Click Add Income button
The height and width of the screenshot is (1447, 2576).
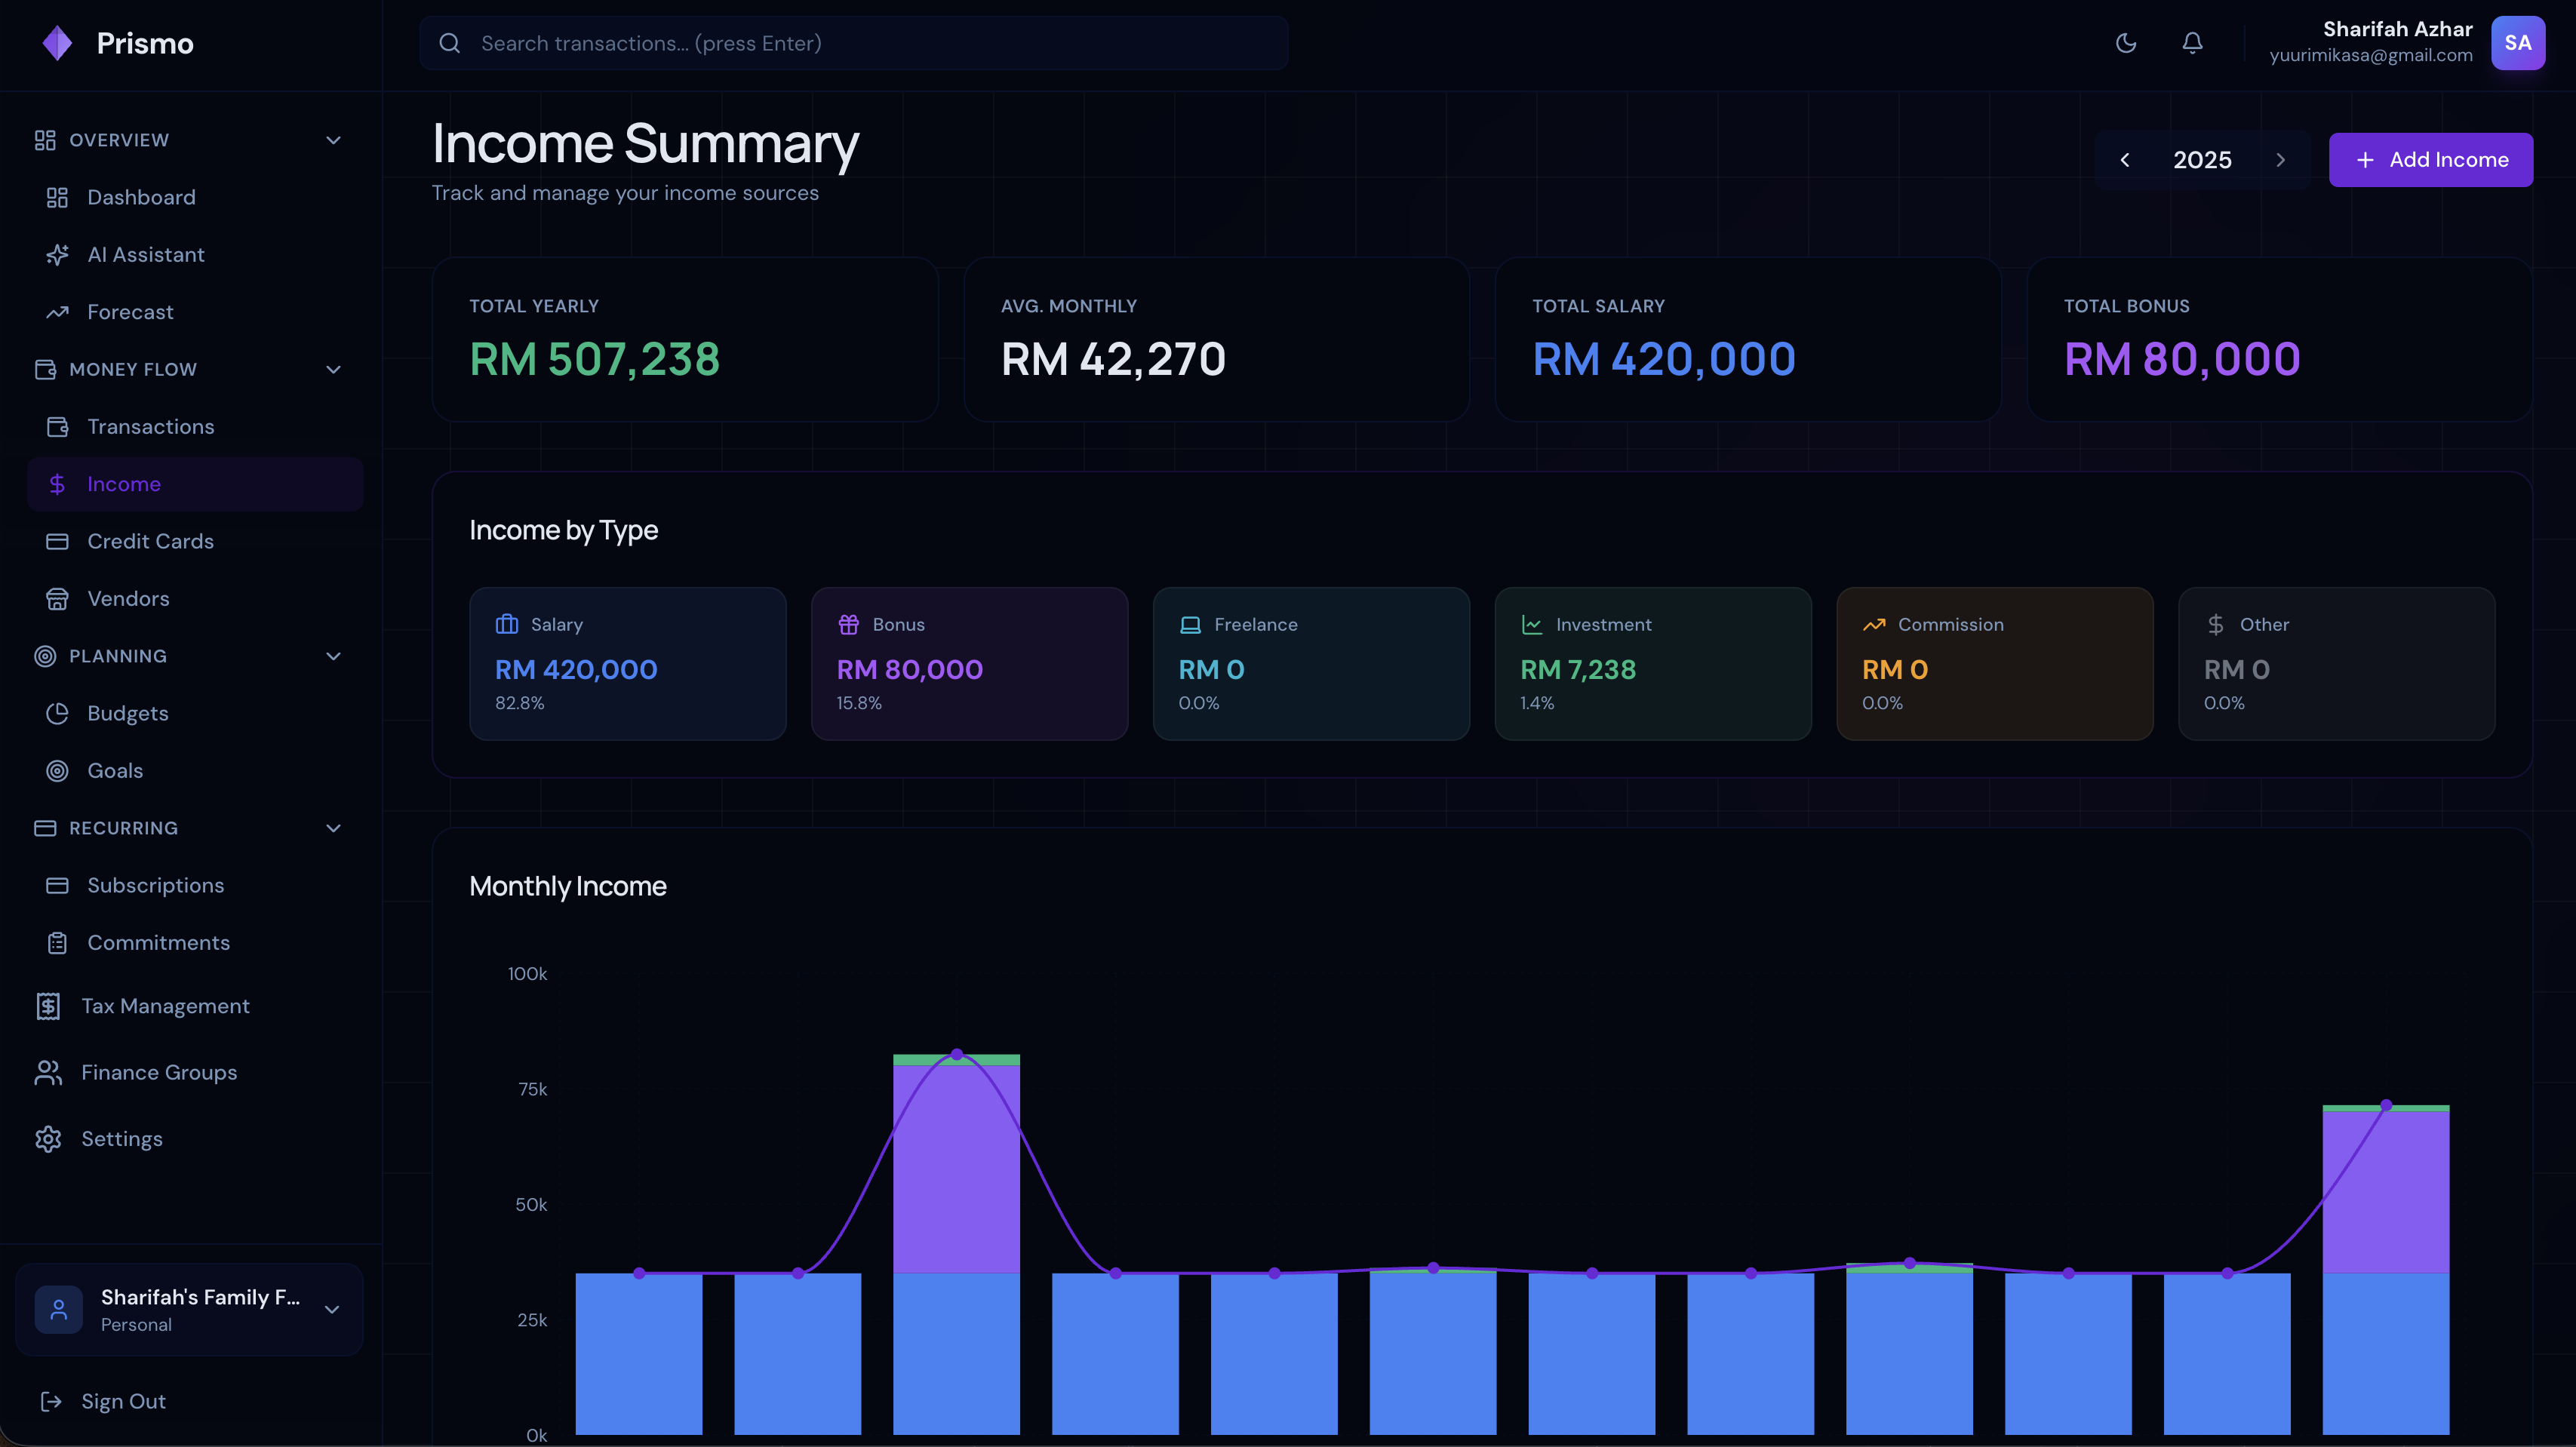[x=2430, y=160]
